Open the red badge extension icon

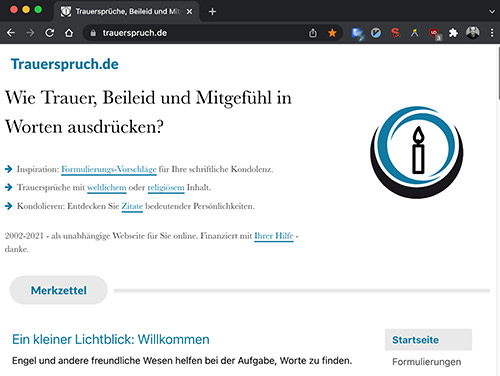[x=435, y=34]
